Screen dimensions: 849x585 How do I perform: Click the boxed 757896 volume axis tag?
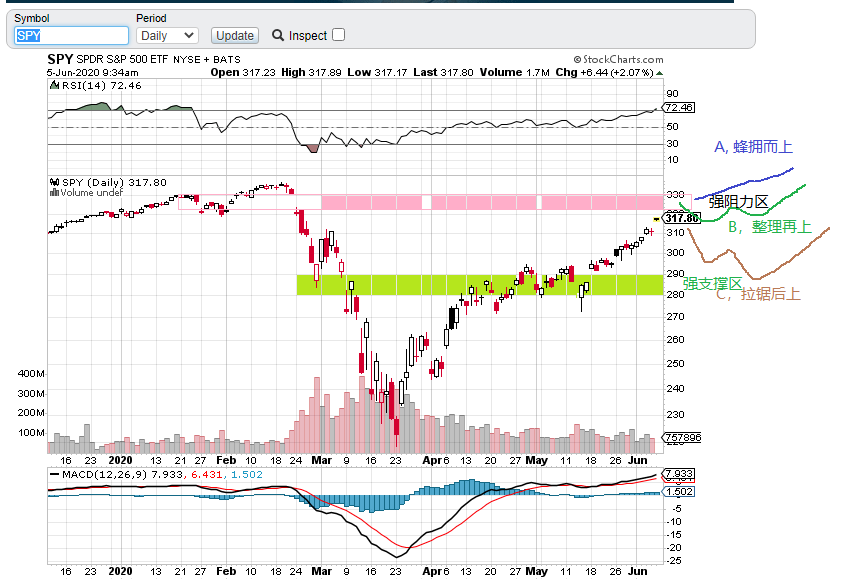tap(682, 437)
